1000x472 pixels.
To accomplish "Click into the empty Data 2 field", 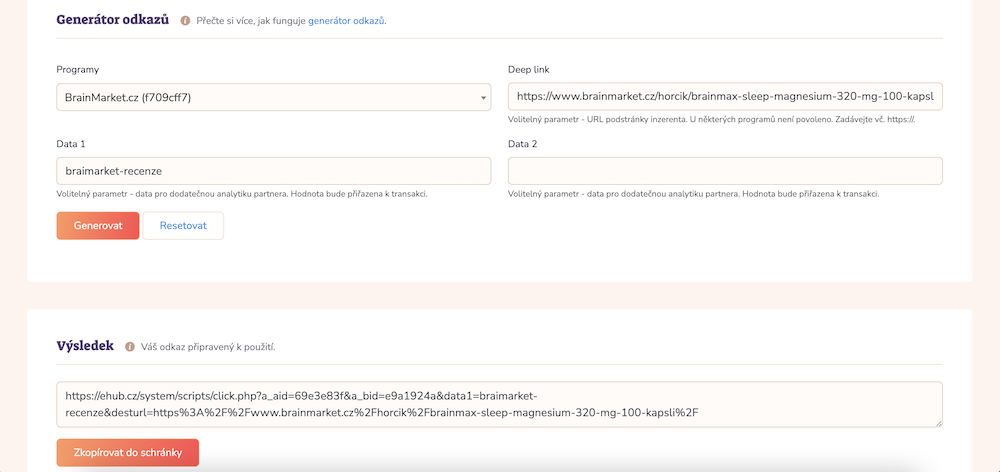I will coord(725,171).
